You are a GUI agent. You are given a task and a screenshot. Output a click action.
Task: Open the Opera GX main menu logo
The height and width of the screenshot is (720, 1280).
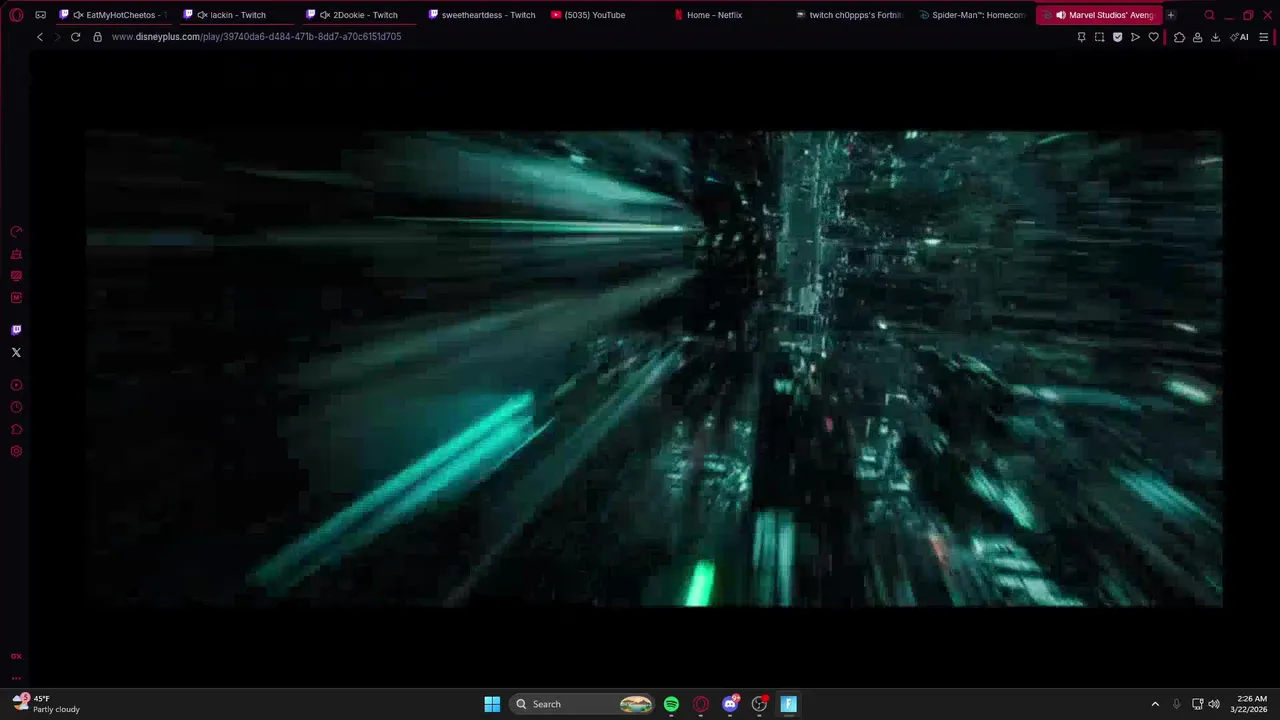(16, 15)
